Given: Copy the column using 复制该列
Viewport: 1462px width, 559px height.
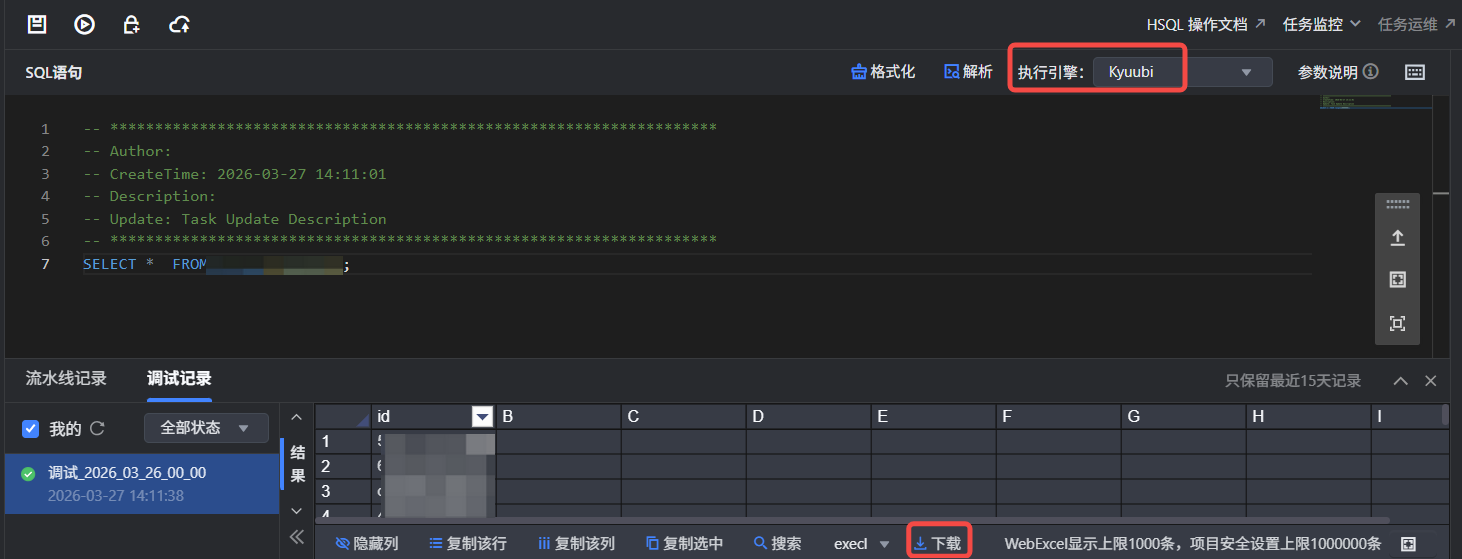Looking at the screenshot, I should 576,544.
